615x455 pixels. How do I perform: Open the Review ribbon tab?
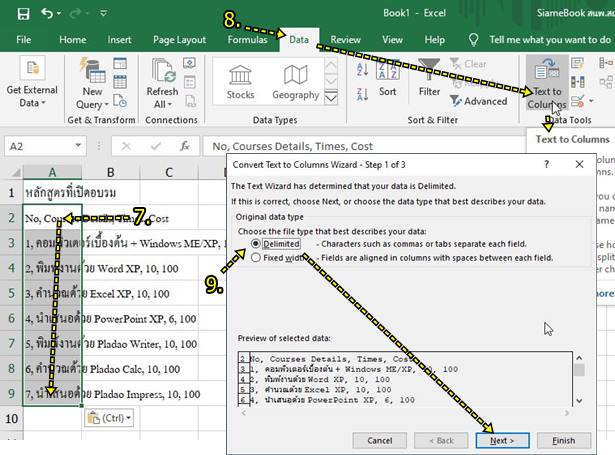point(345,40)
